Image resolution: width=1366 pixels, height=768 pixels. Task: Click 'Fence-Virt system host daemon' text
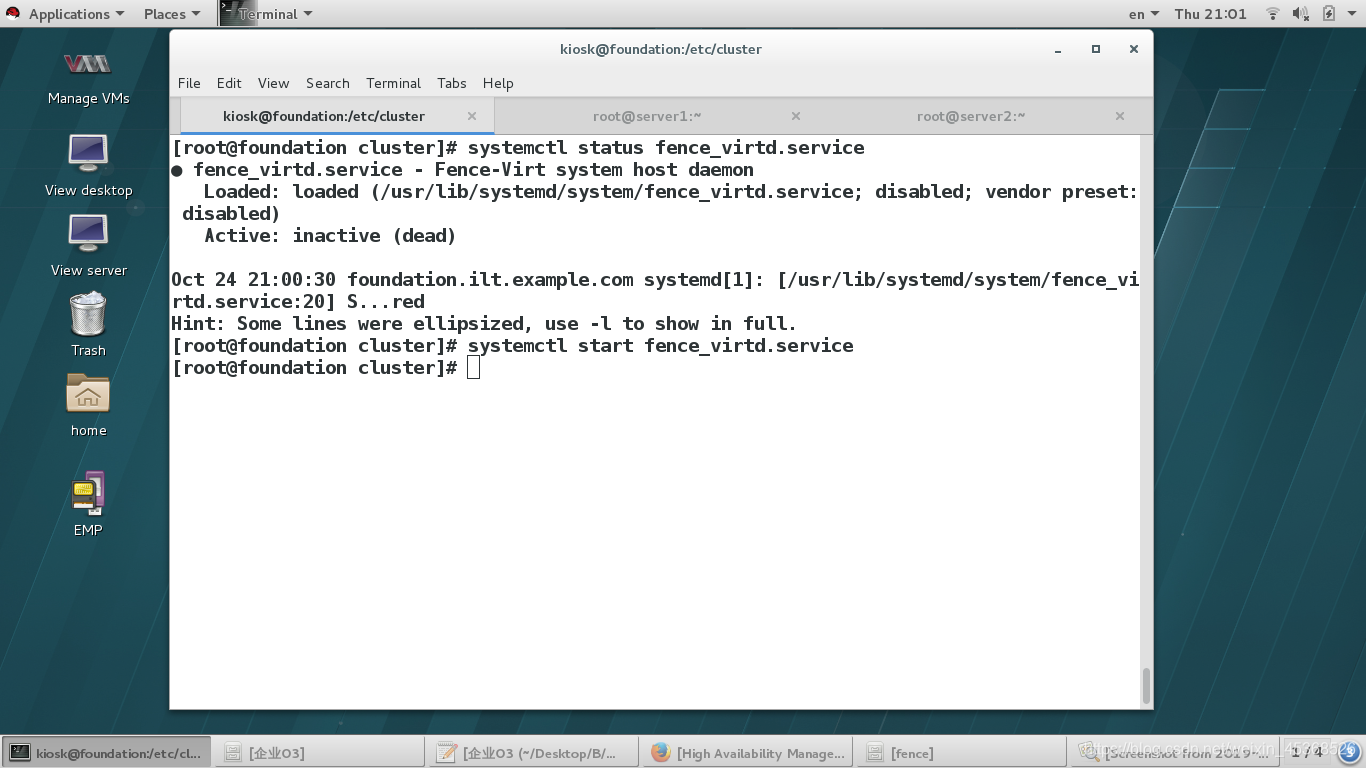coord(594,170)
